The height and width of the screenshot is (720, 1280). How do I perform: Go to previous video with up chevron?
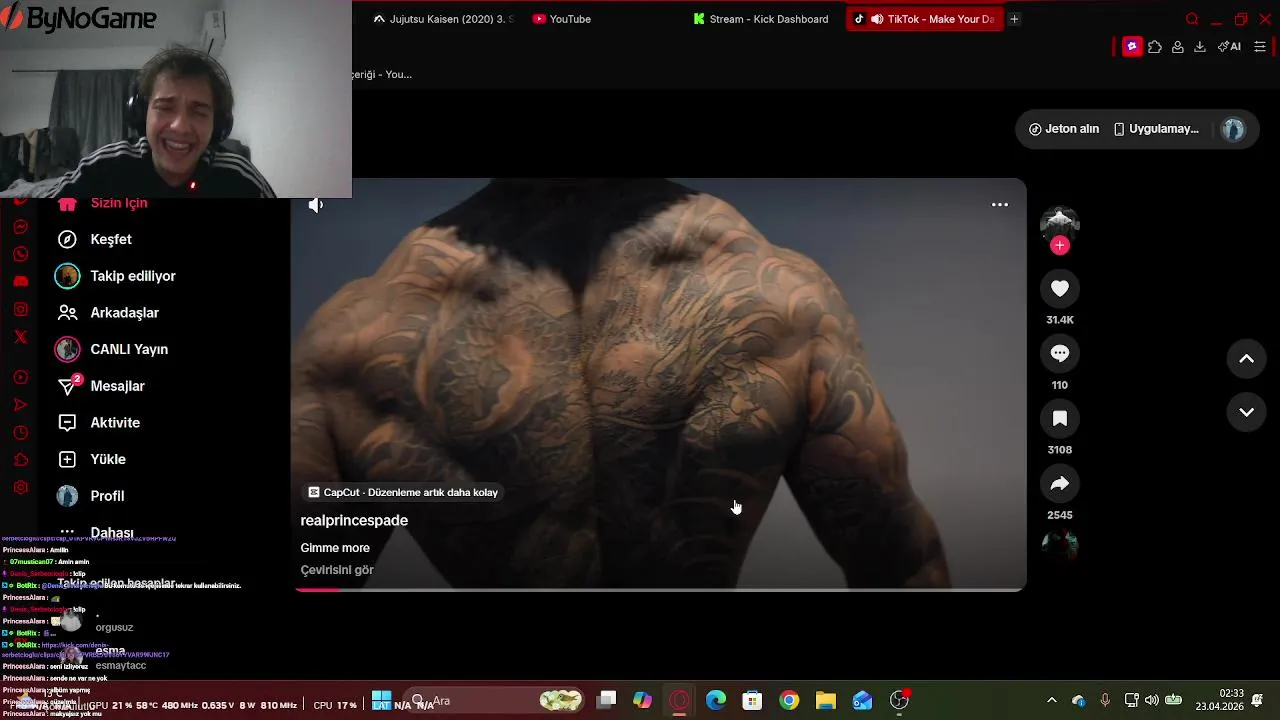tap(1246, 359)
